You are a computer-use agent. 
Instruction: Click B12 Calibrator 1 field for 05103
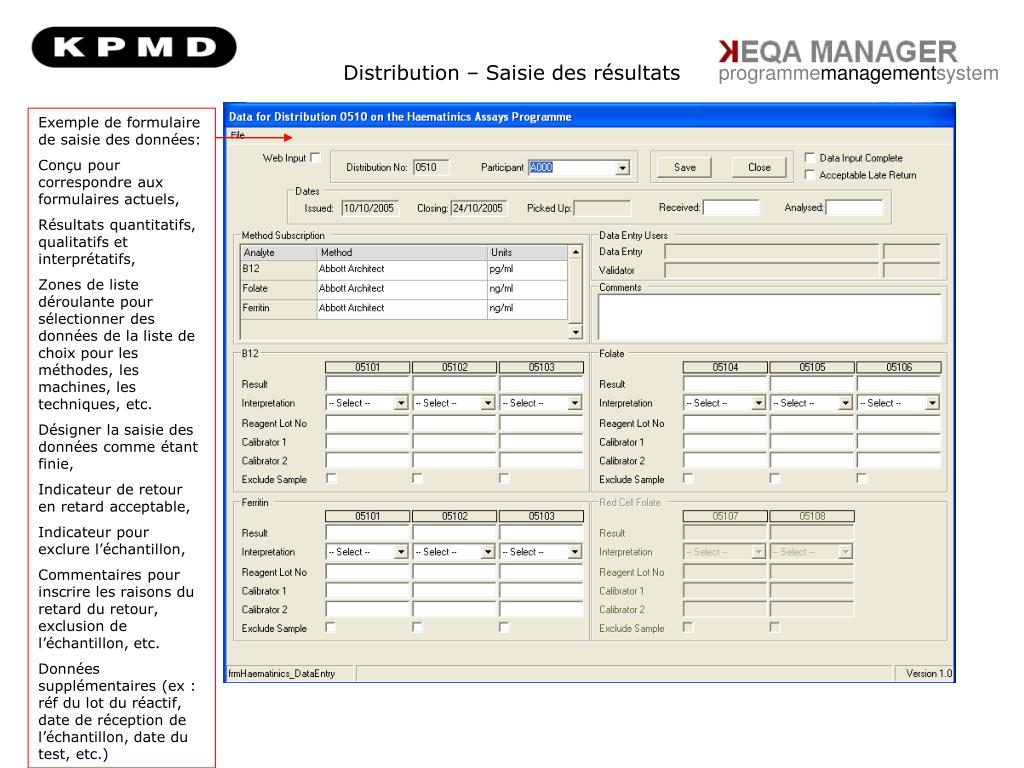(541, 442)
